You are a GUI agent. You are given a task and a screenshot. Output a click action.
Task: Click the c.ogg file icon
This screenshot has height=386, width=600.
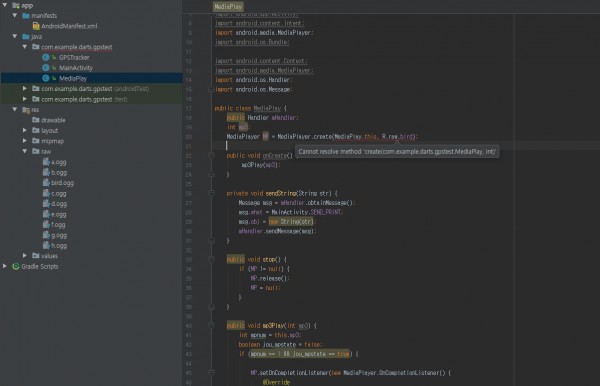pyautogui.click(x=46, y=193)
